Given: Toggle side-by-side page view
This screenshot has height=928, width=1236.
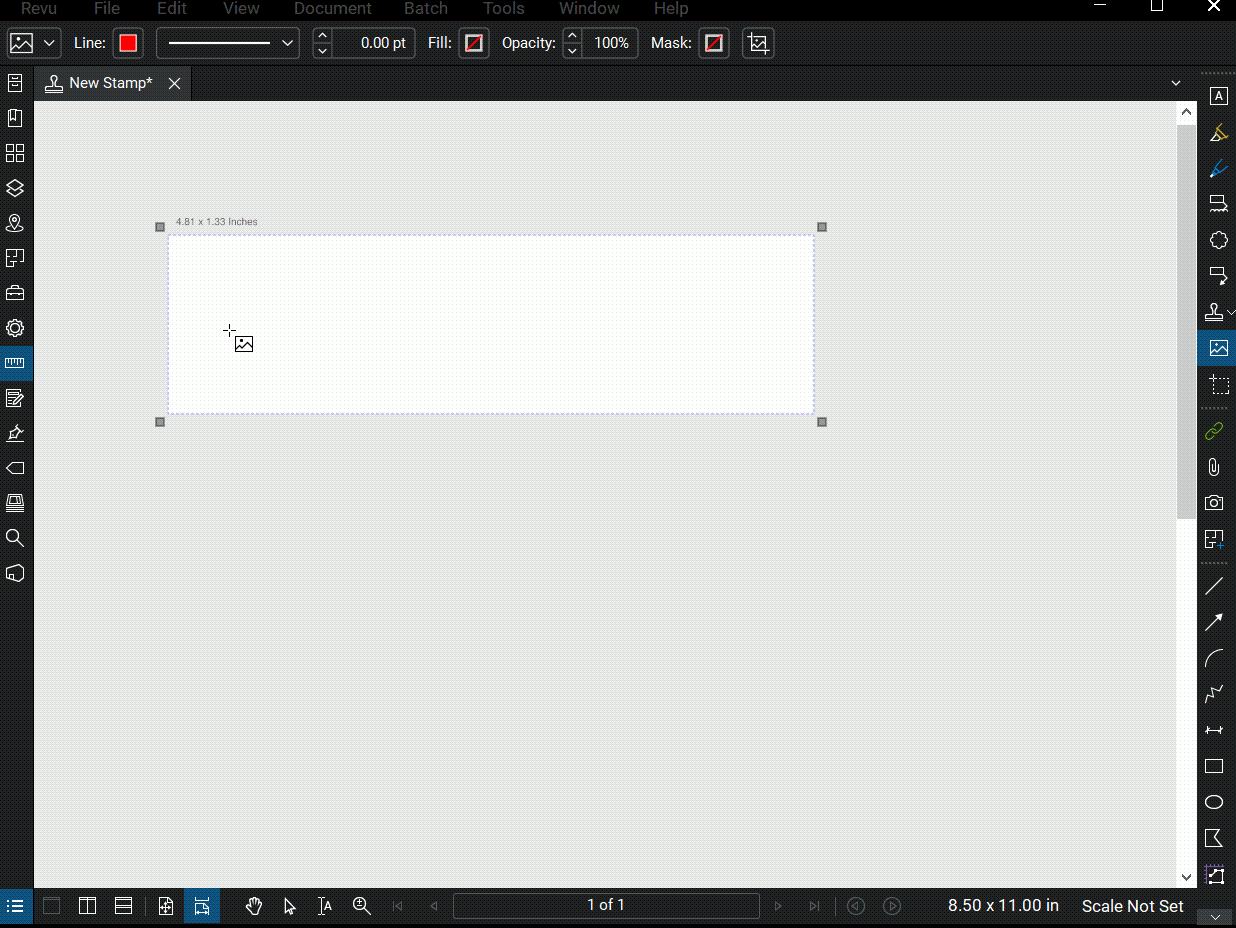Looking at the screenshot, I should [x=87, y=906].
